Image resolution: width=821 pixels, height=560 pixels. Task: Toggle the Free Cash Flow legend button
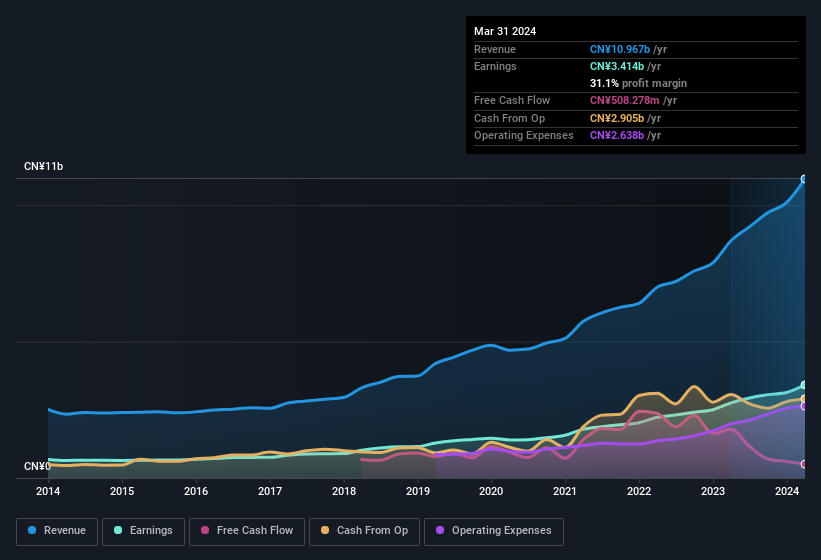[x=247, y=531]
